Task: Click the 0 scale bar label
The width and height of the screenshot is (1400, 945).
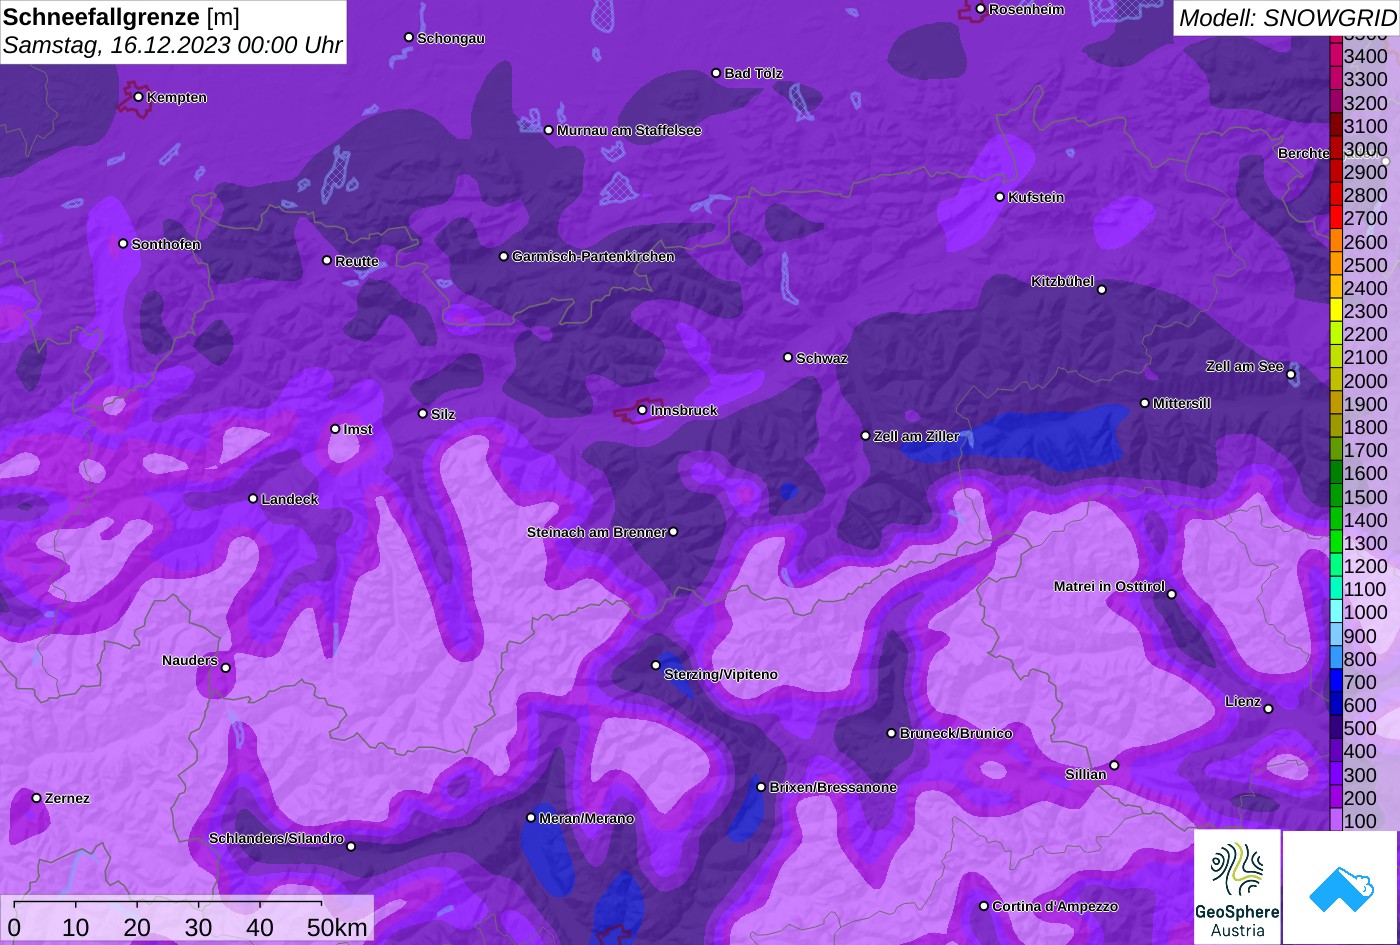Action: (x=14, y=927)
